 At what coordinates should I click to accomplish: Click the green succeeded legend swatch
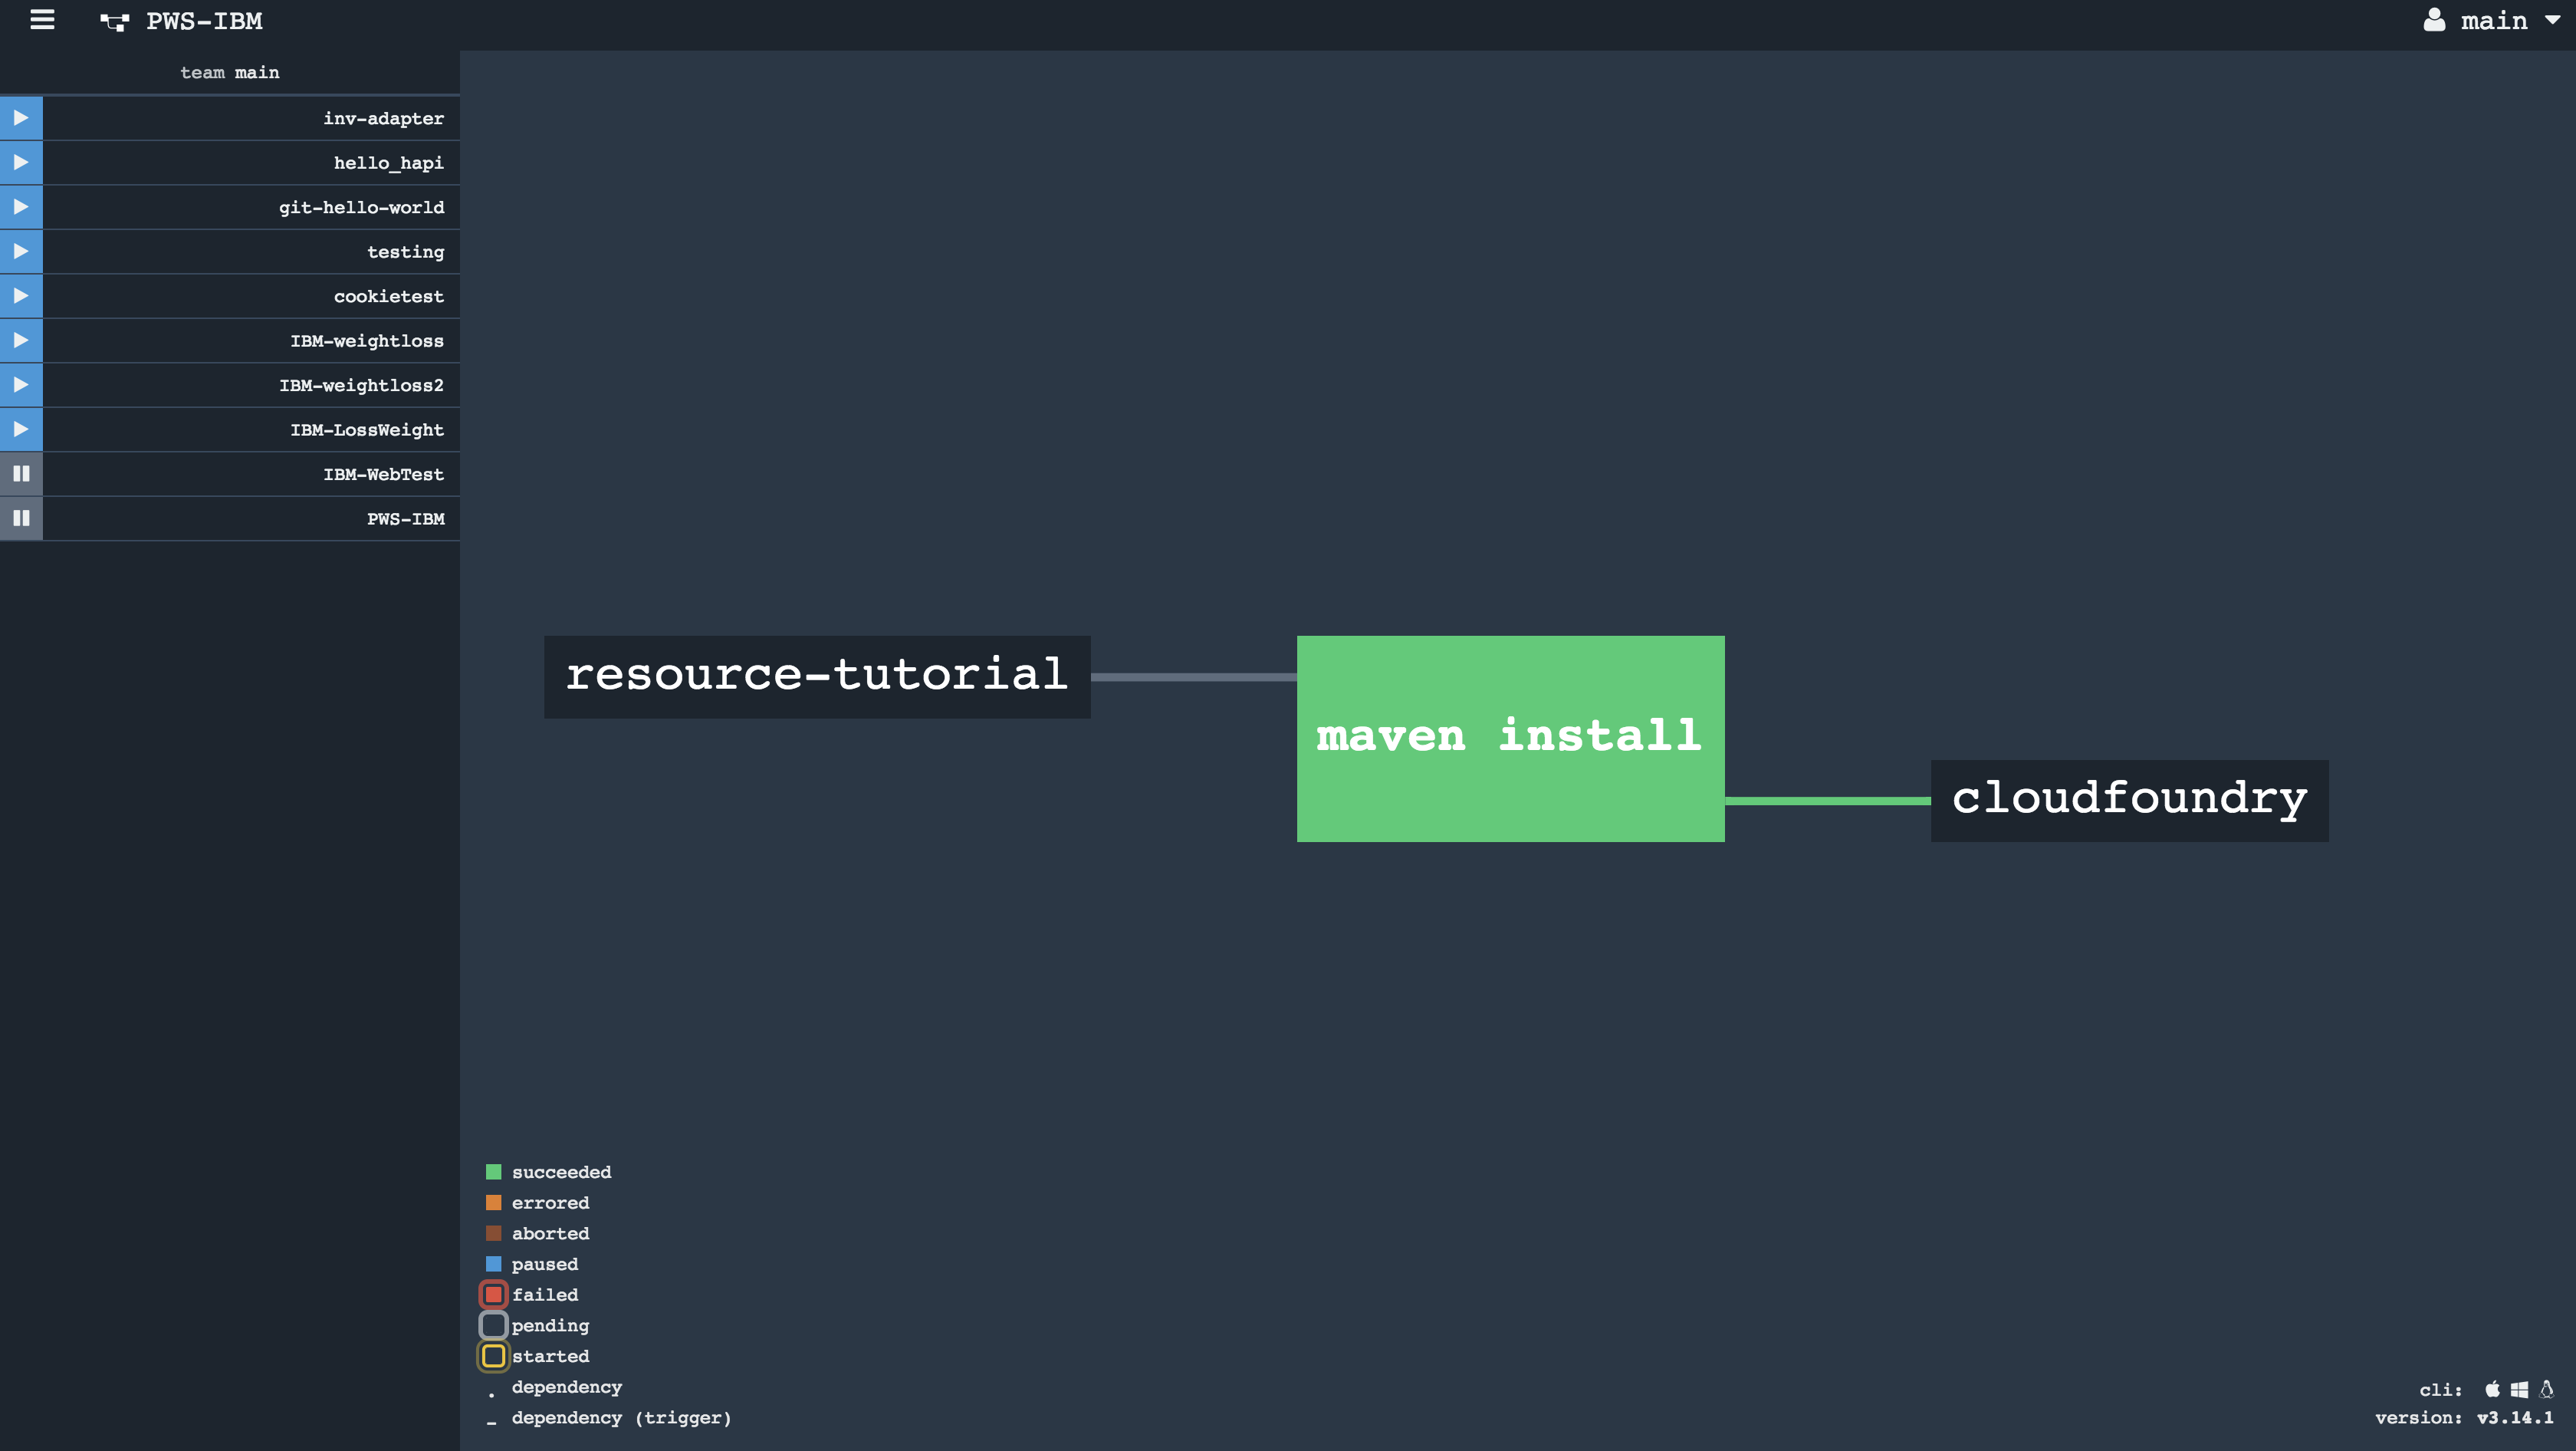pyautogui.click(x=493, y=1172)
